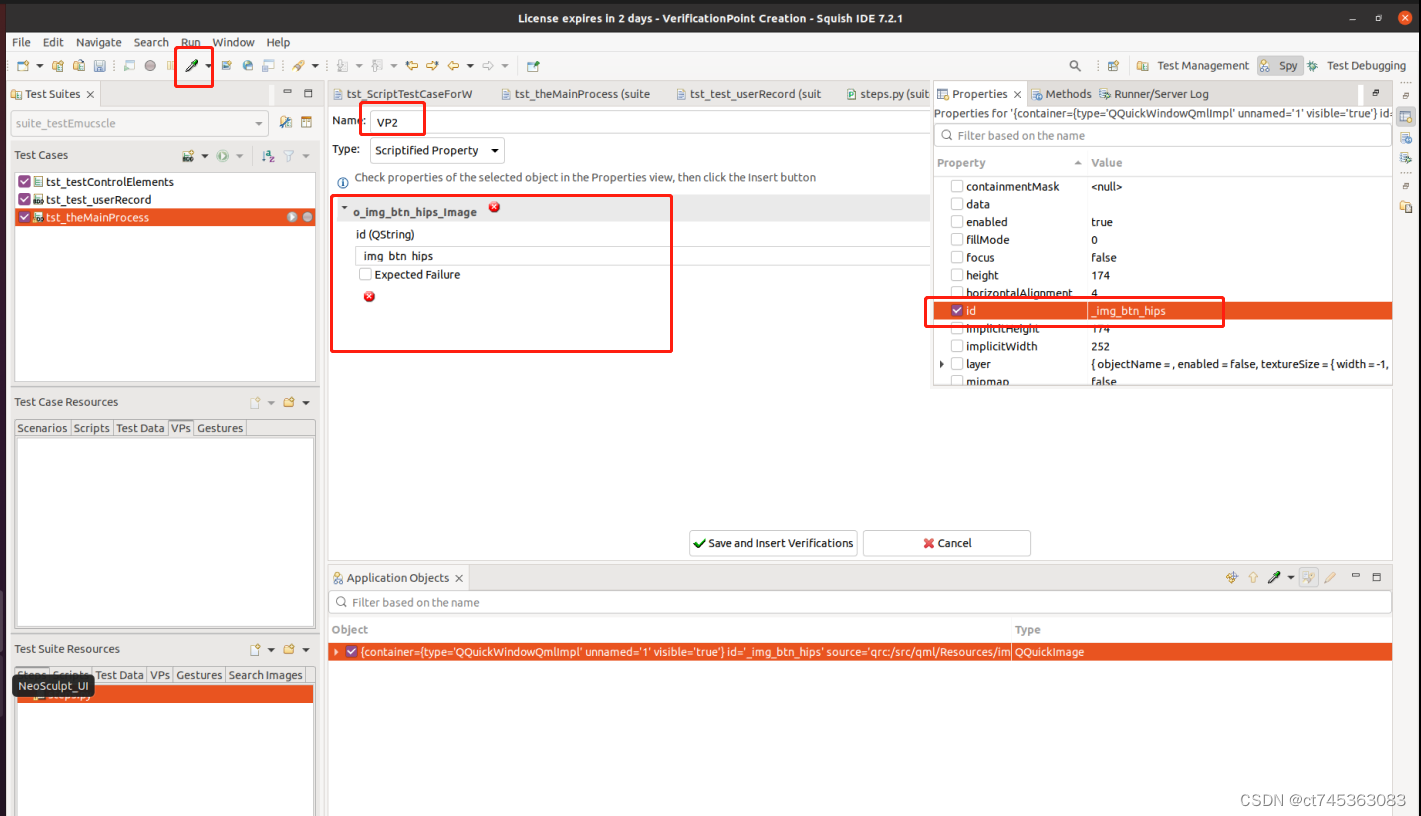1421x816 pixels.
Task: Toggle the tst_testControlElements checkbox
Action: (25, 182)
